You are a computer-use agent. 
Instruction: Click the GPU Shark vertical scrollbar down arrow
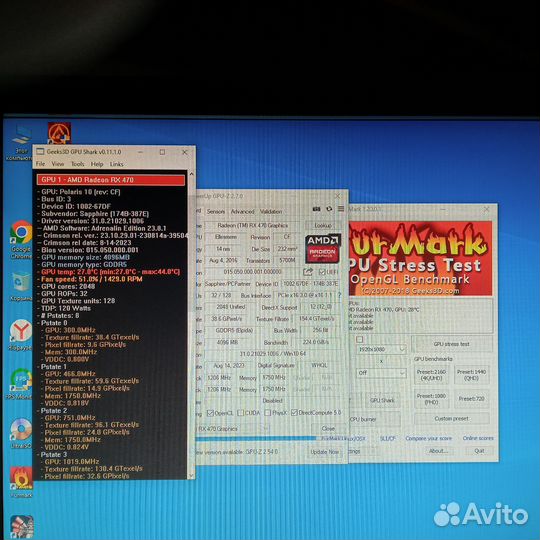pyautogui.click(x=191, y=476)
